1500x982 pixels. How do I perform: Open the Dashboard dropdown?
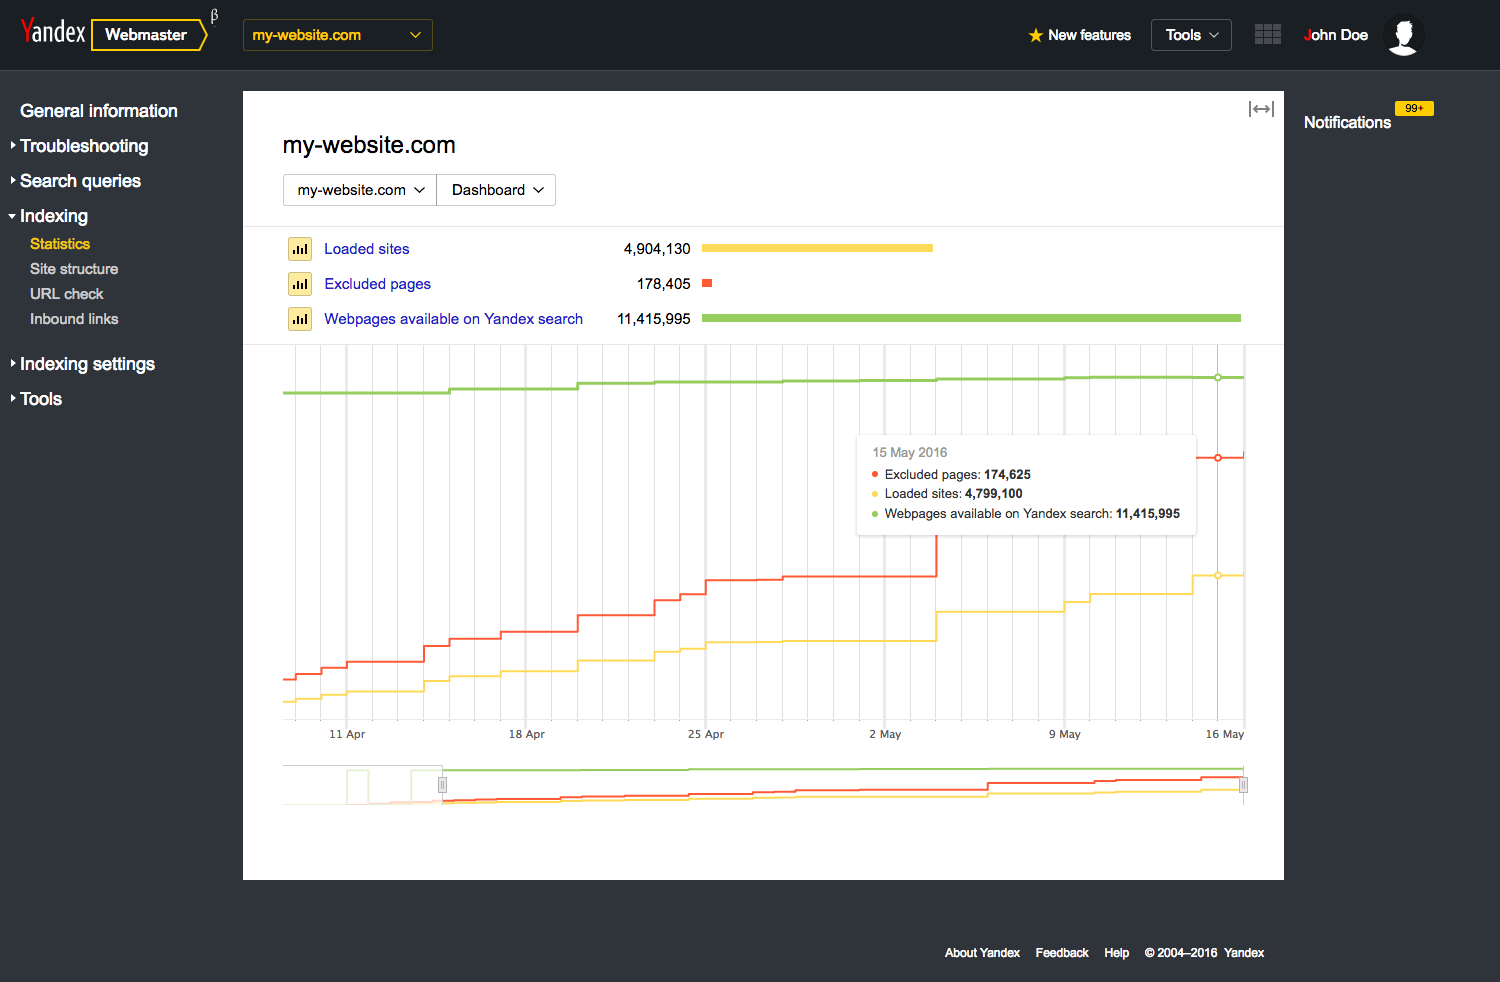pos(496,190)
